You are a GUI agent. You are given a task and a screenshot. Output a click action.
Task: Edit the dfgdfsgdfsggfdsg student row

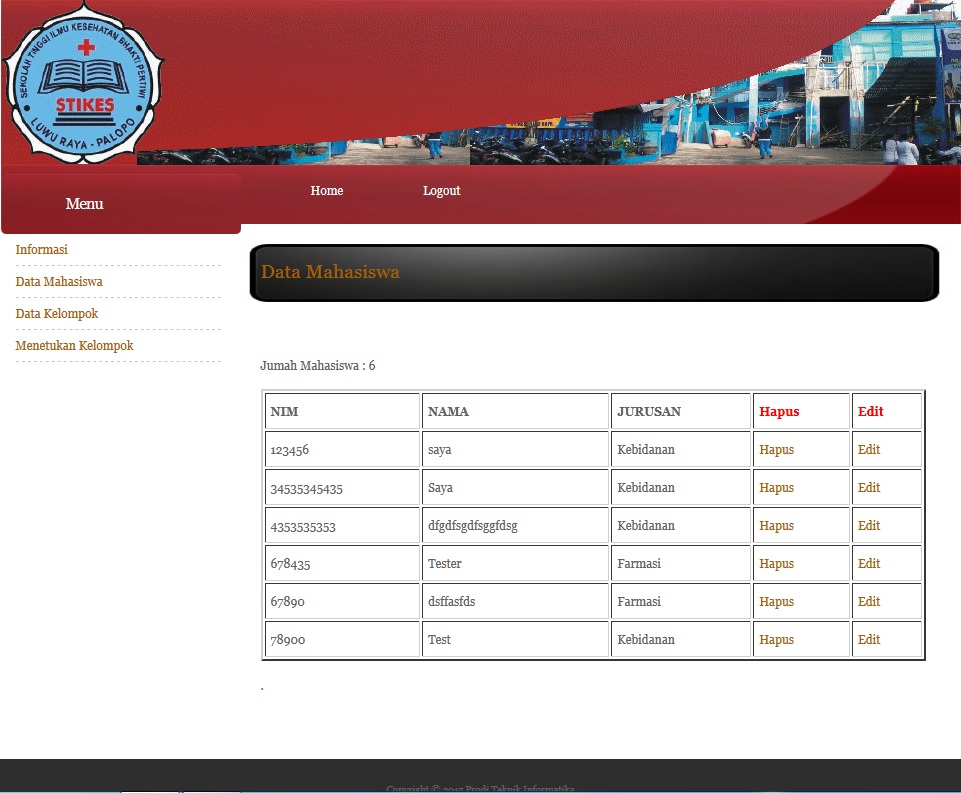coord(869,526)
